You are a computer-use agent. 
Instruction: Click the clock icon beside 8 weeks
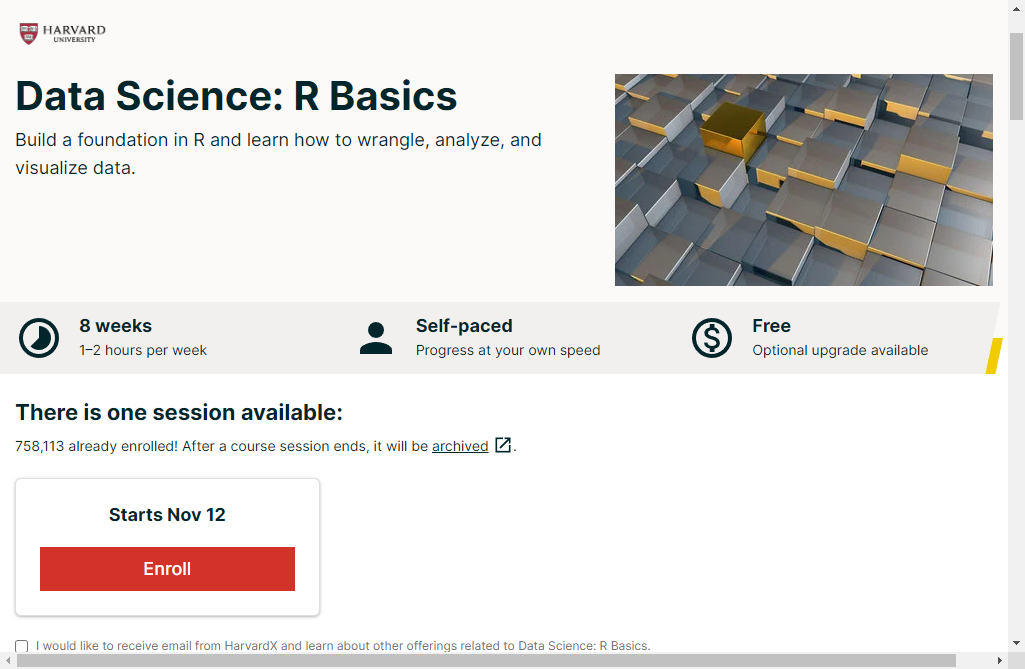(39, 338)
